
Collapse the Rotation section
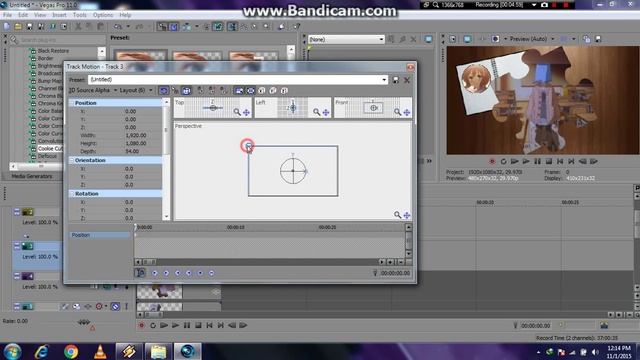pyautogui.click(x=72, y=193)
